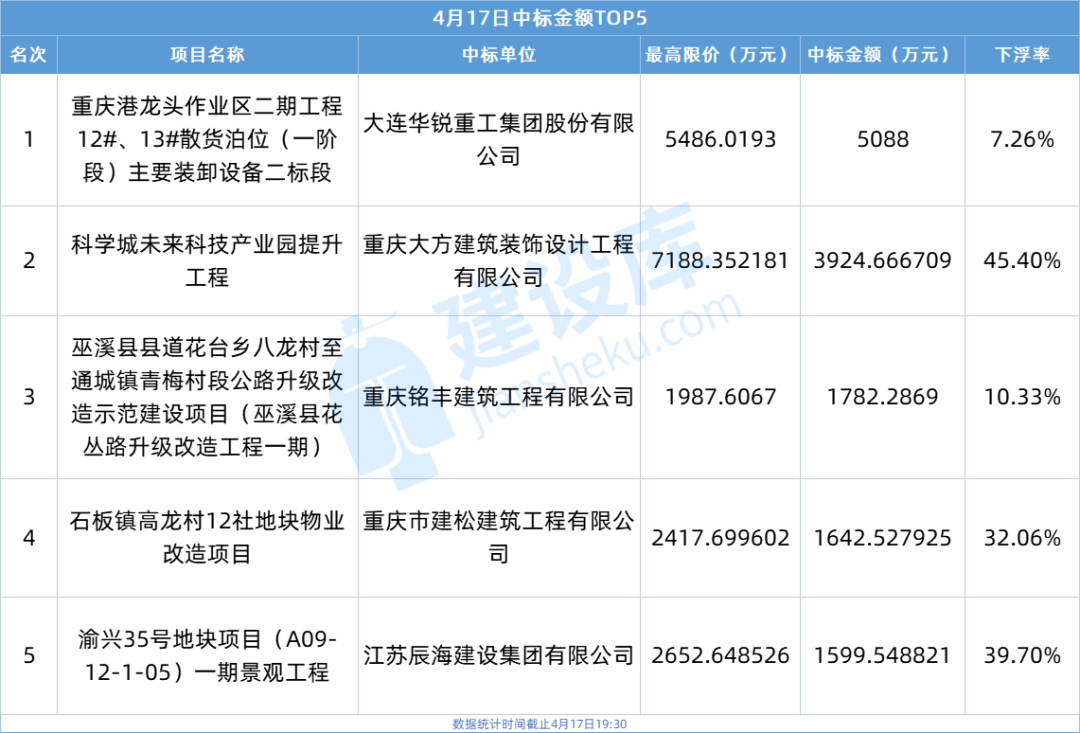Click the 重庆大方建筑装饰设计工程有限公司 cell
Screen dimensions: 1080x733
tap(498, 261)
